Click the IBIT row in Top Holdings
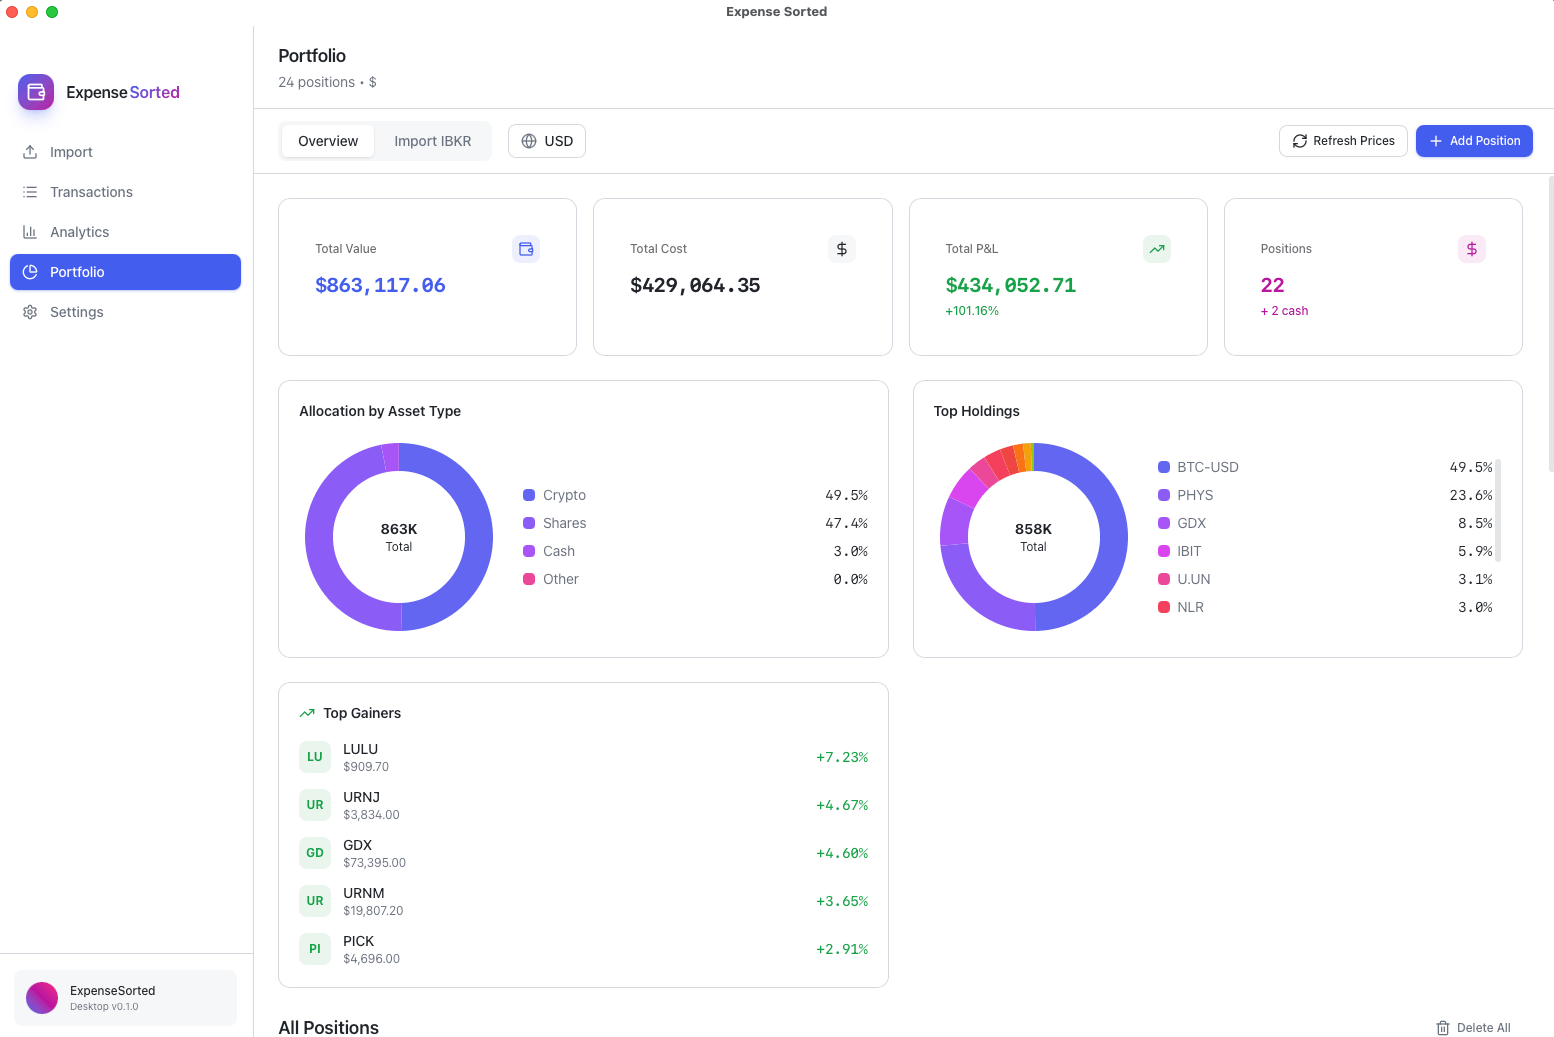This screenshot has width=1554, height=1037. (1325, 551)
